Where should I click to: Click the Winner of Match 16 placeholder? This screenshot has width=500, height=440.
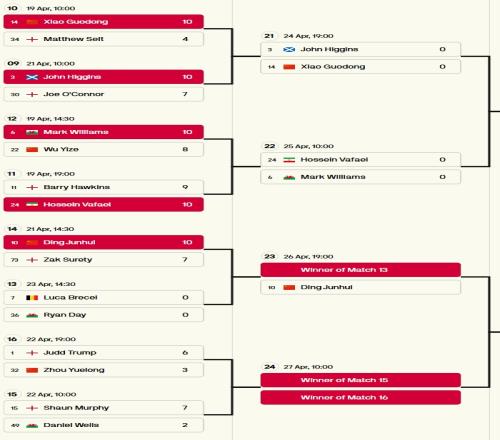click(x=361, y=398)
